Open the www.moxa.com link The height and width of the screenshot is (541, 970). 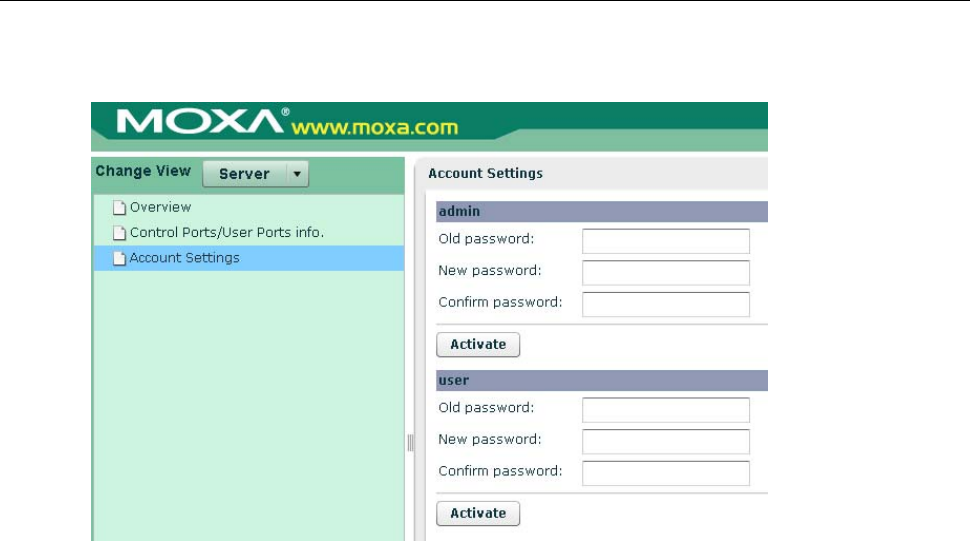[x=375, y=127]
